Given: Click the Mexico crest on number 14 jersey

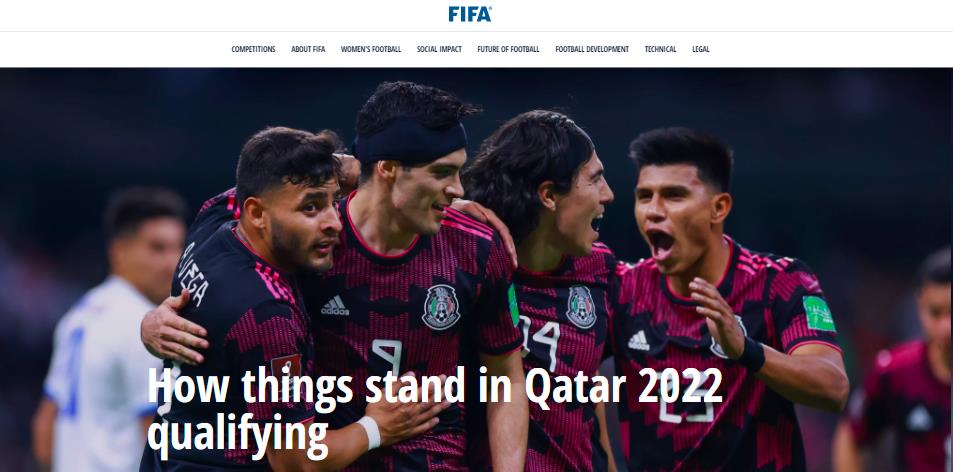Looking at the screenshot, I should click(x=581, y=307).
